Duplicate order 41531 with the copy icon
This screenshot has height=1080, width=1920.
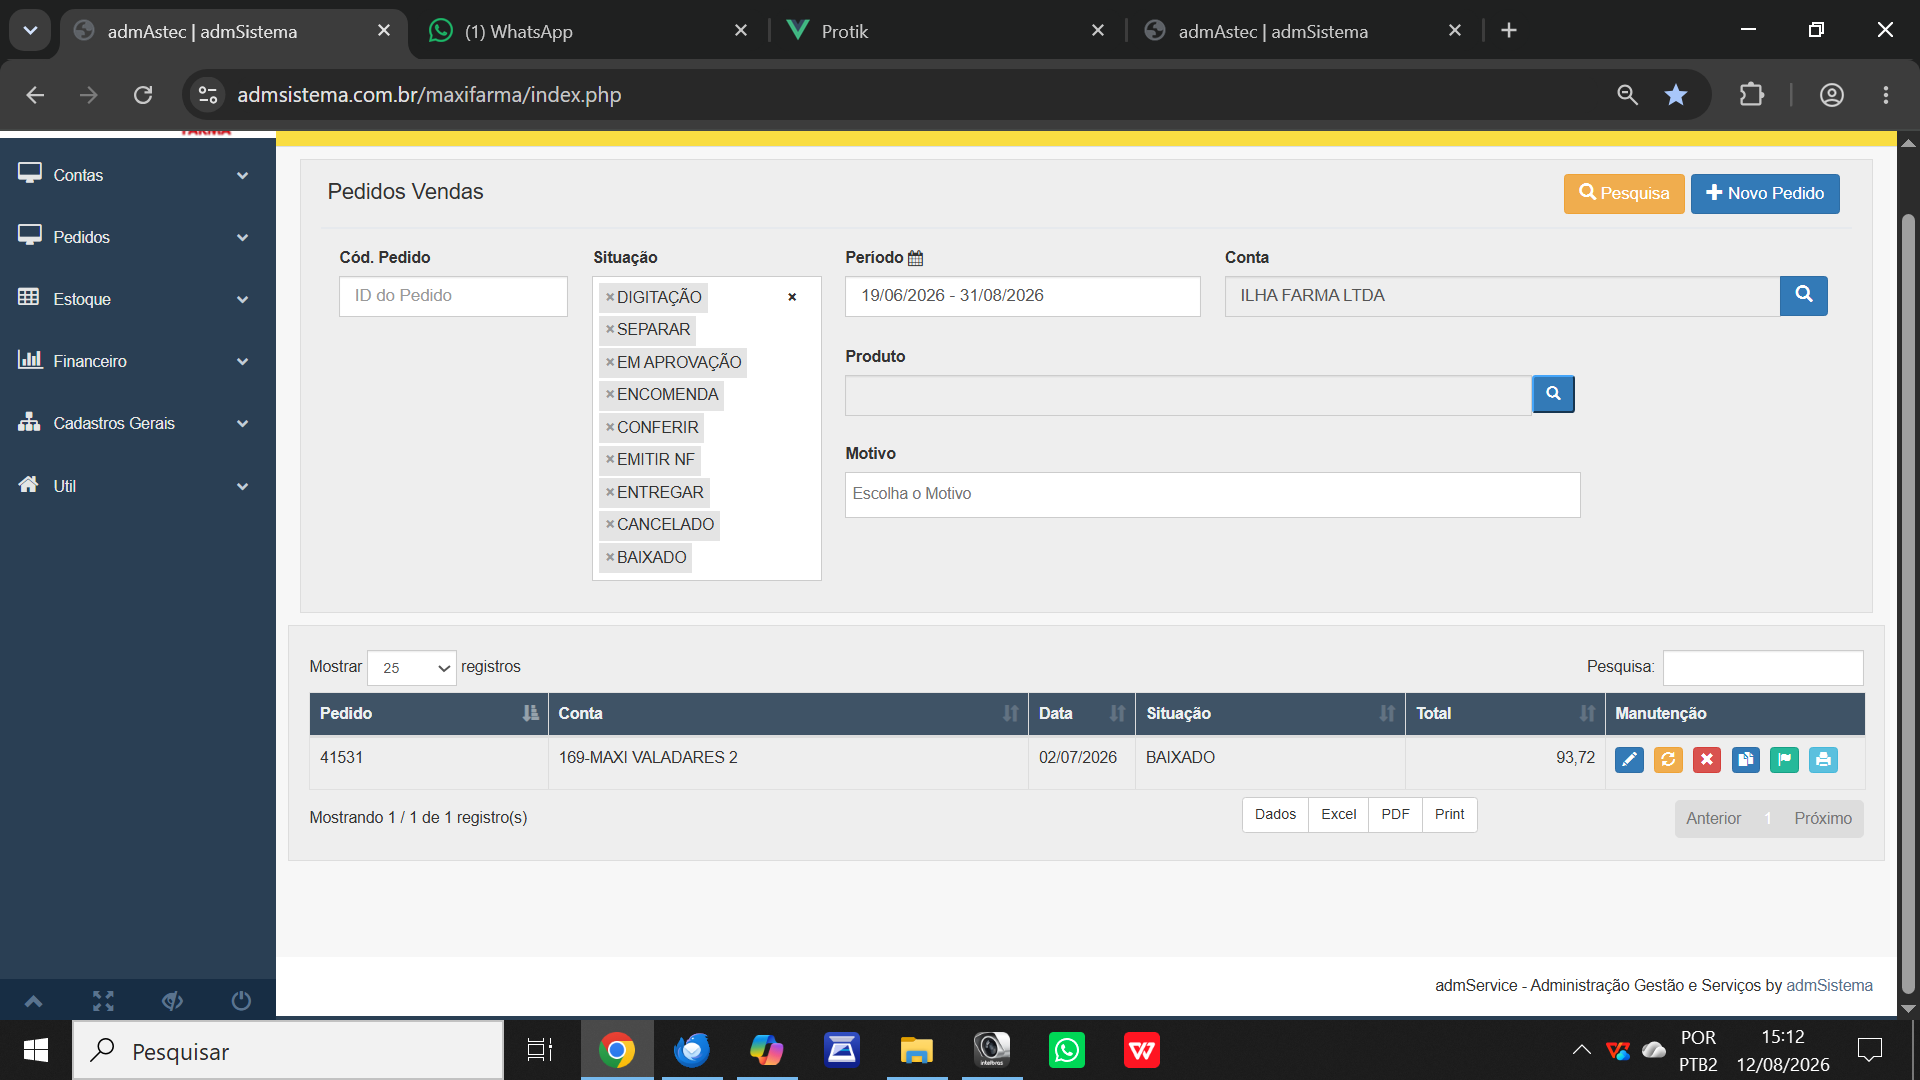point(1746,760)
